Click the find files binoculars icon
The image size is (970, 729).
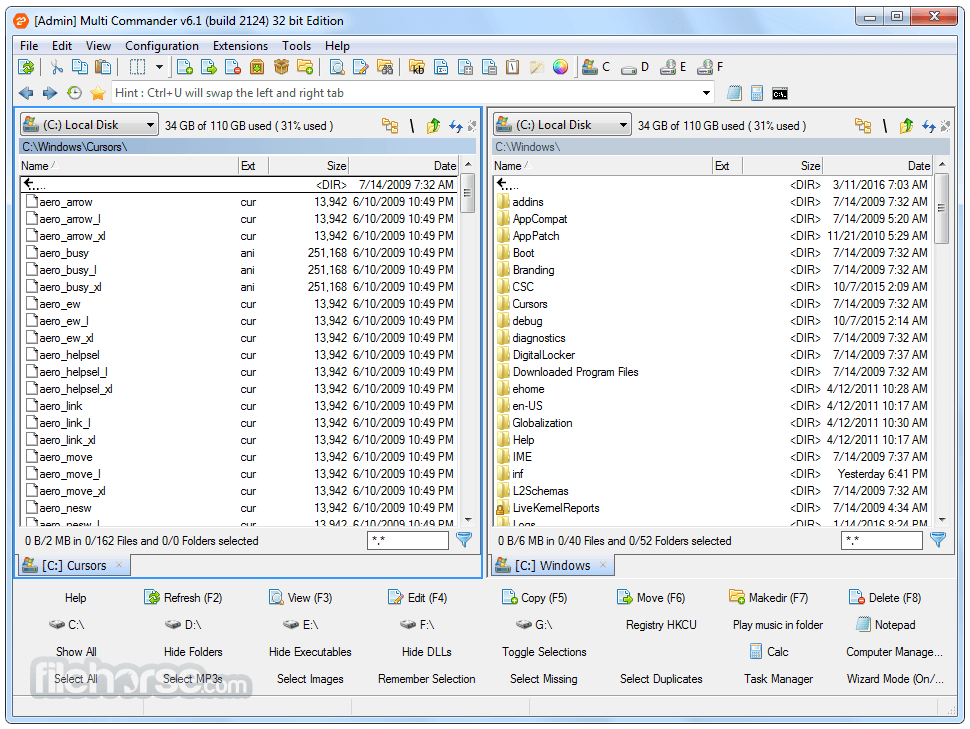pos(385,67)
